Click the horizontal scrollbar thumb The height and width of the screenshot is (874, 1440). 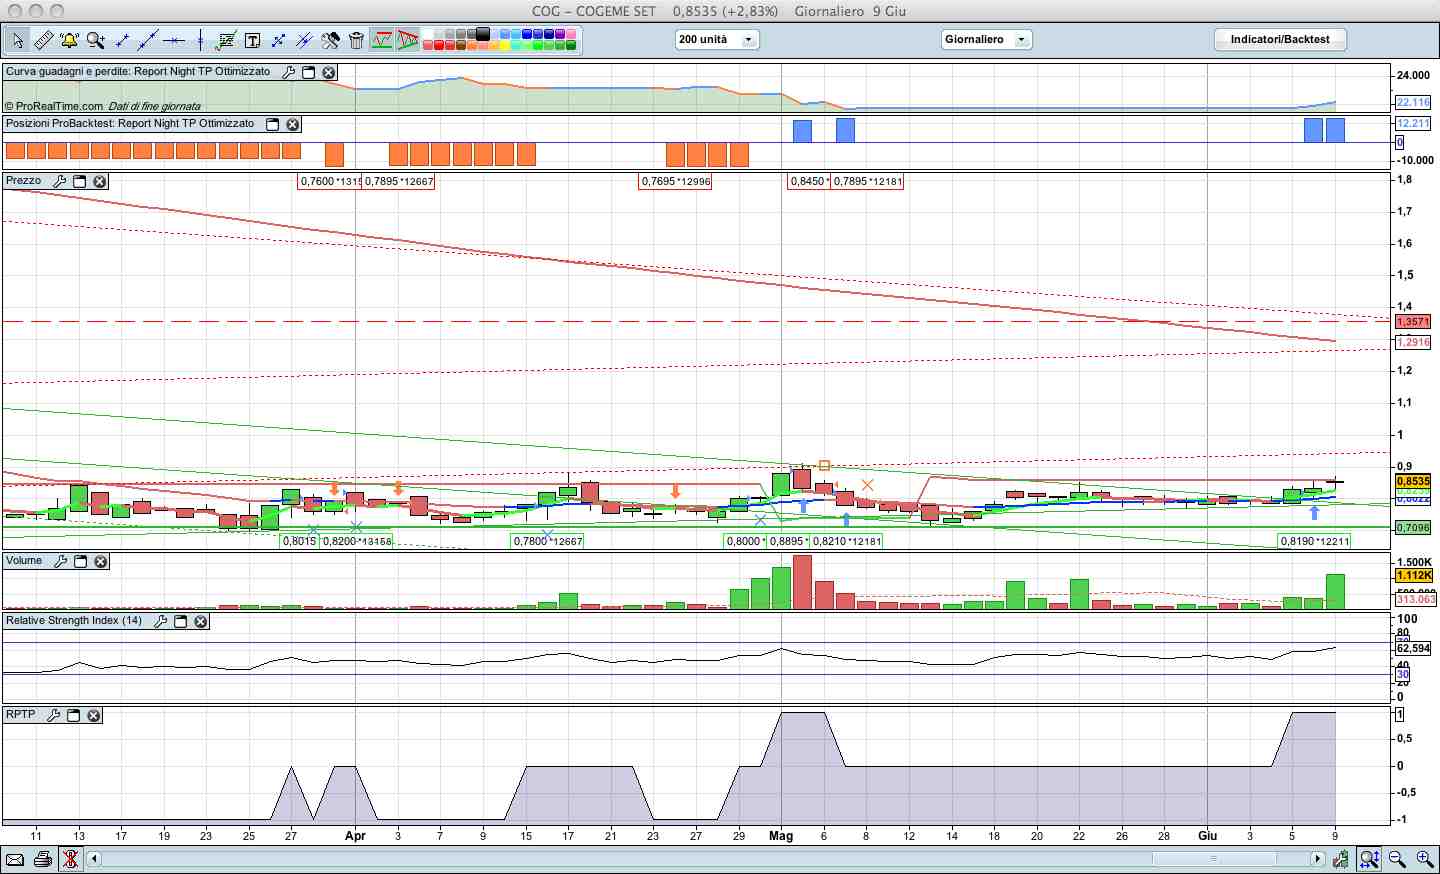tap(1214, 859)
